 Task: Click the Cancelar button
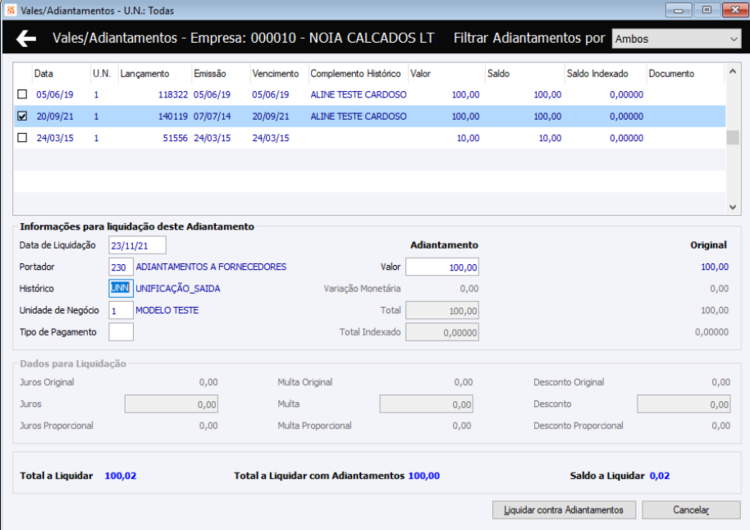pyautogui.click(x=691, y=510)
